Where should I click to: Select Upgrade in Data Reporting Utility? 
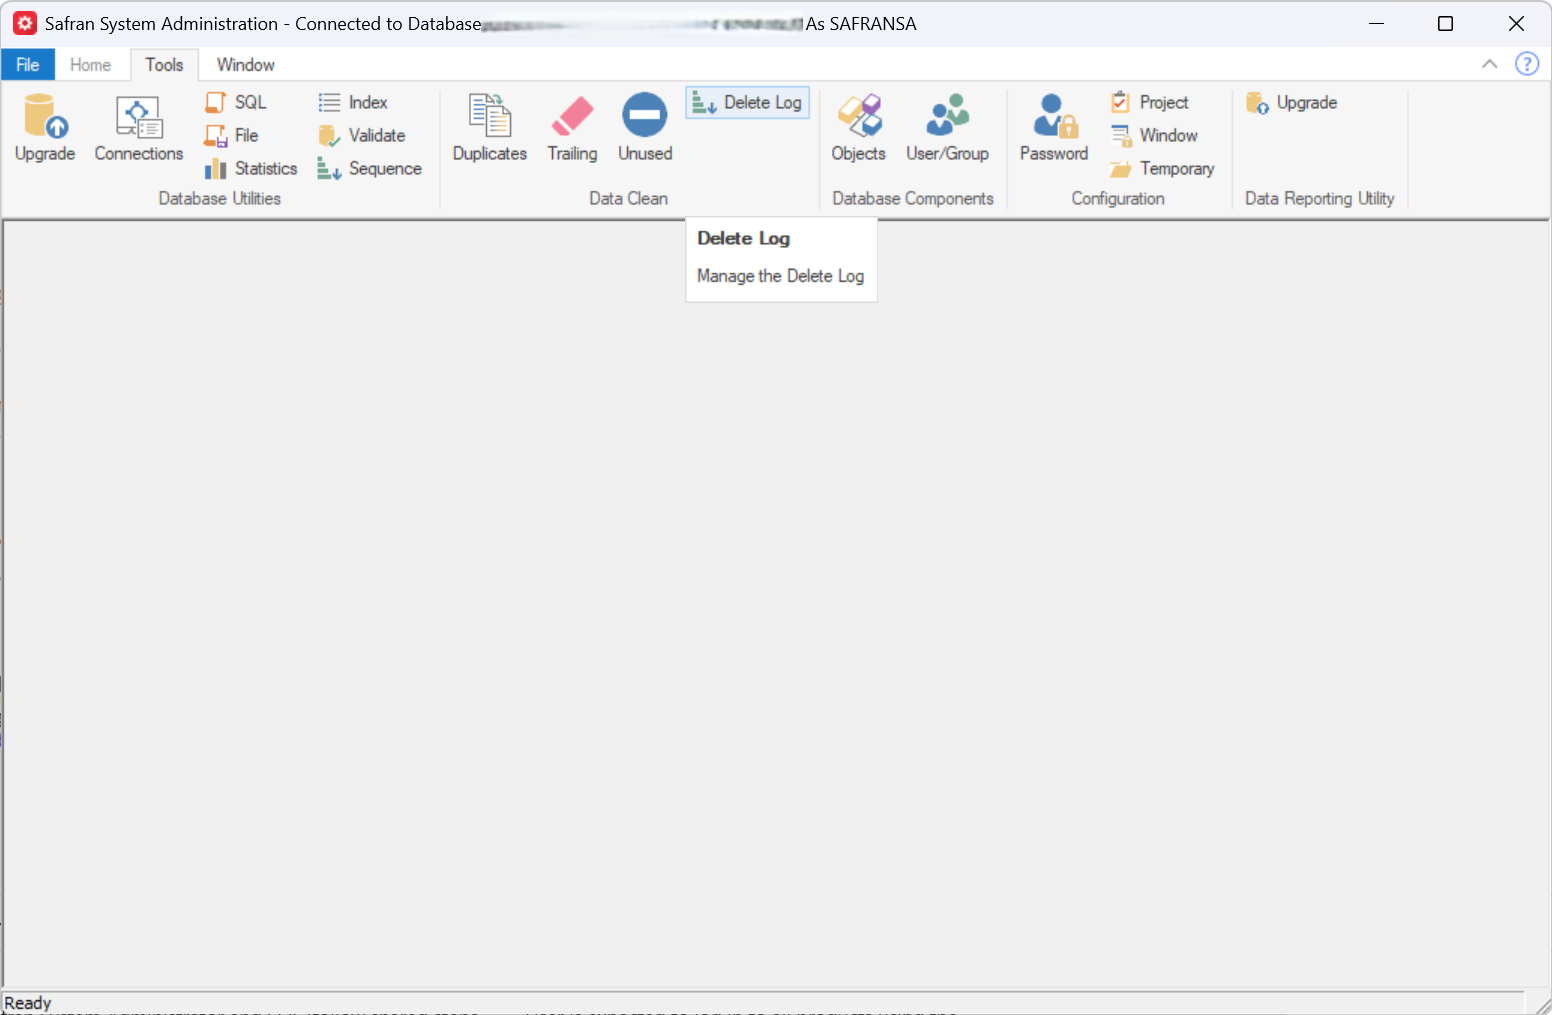1291,102
